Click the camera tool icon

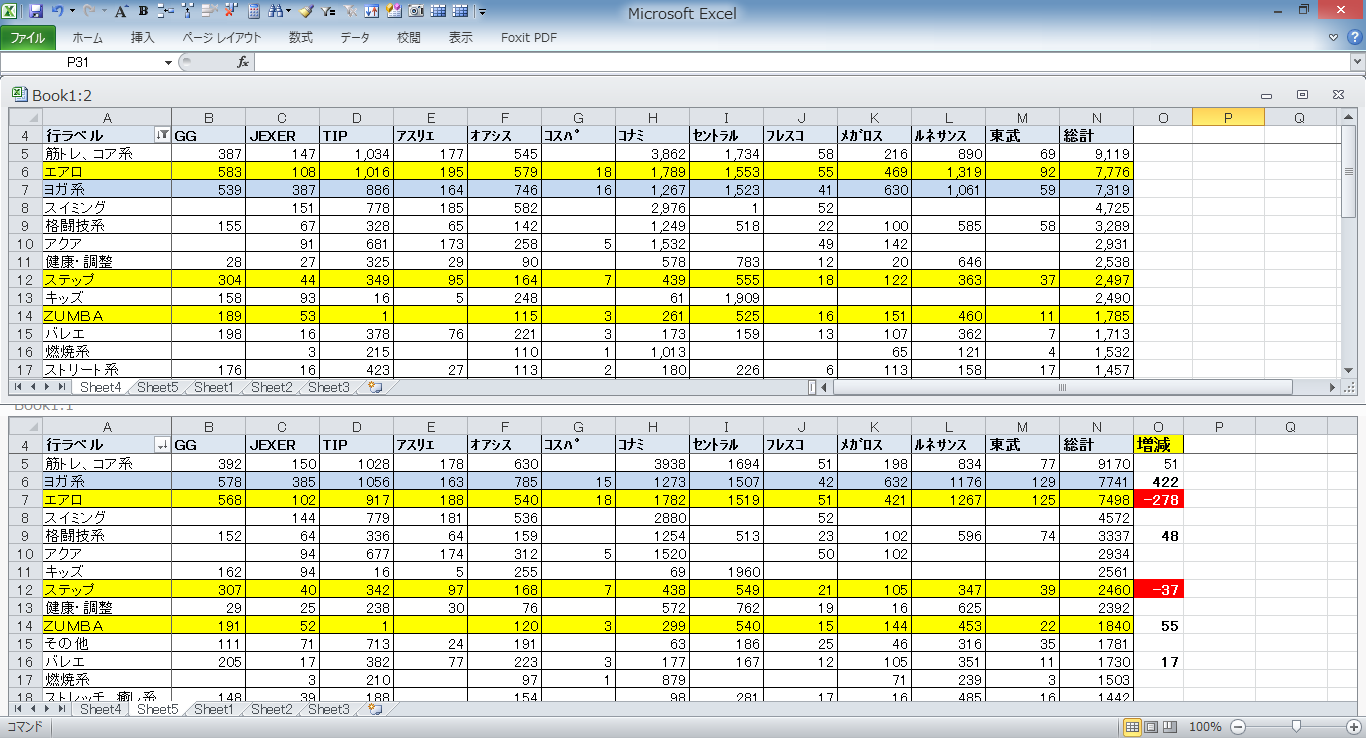pyautogui.click(x=415, y=12)
